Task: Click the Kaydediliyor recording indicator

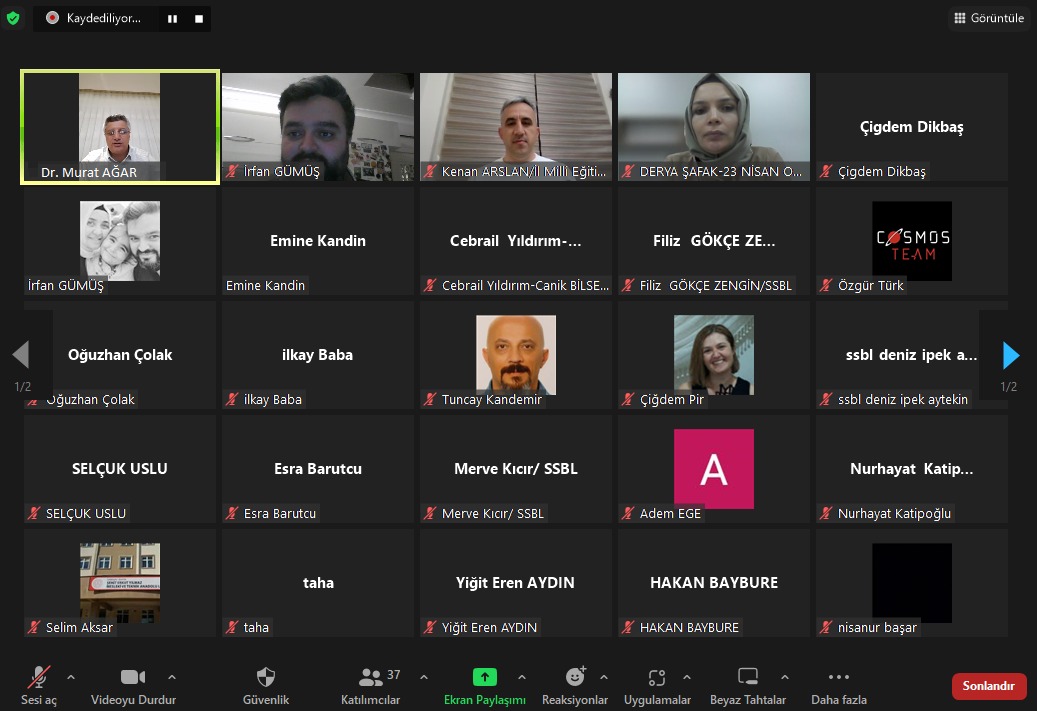Action: pyautogui.click(x=95, y=19)
